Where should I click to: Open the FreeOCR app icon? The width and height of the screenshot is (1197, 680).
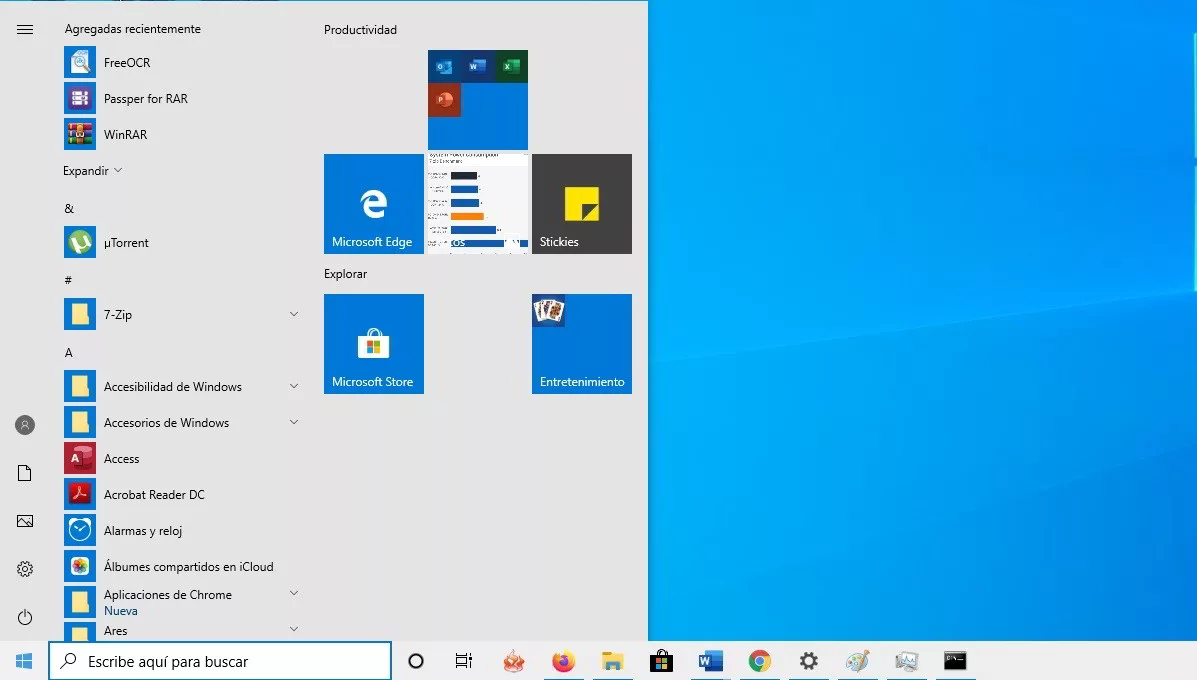pos(79,63)
